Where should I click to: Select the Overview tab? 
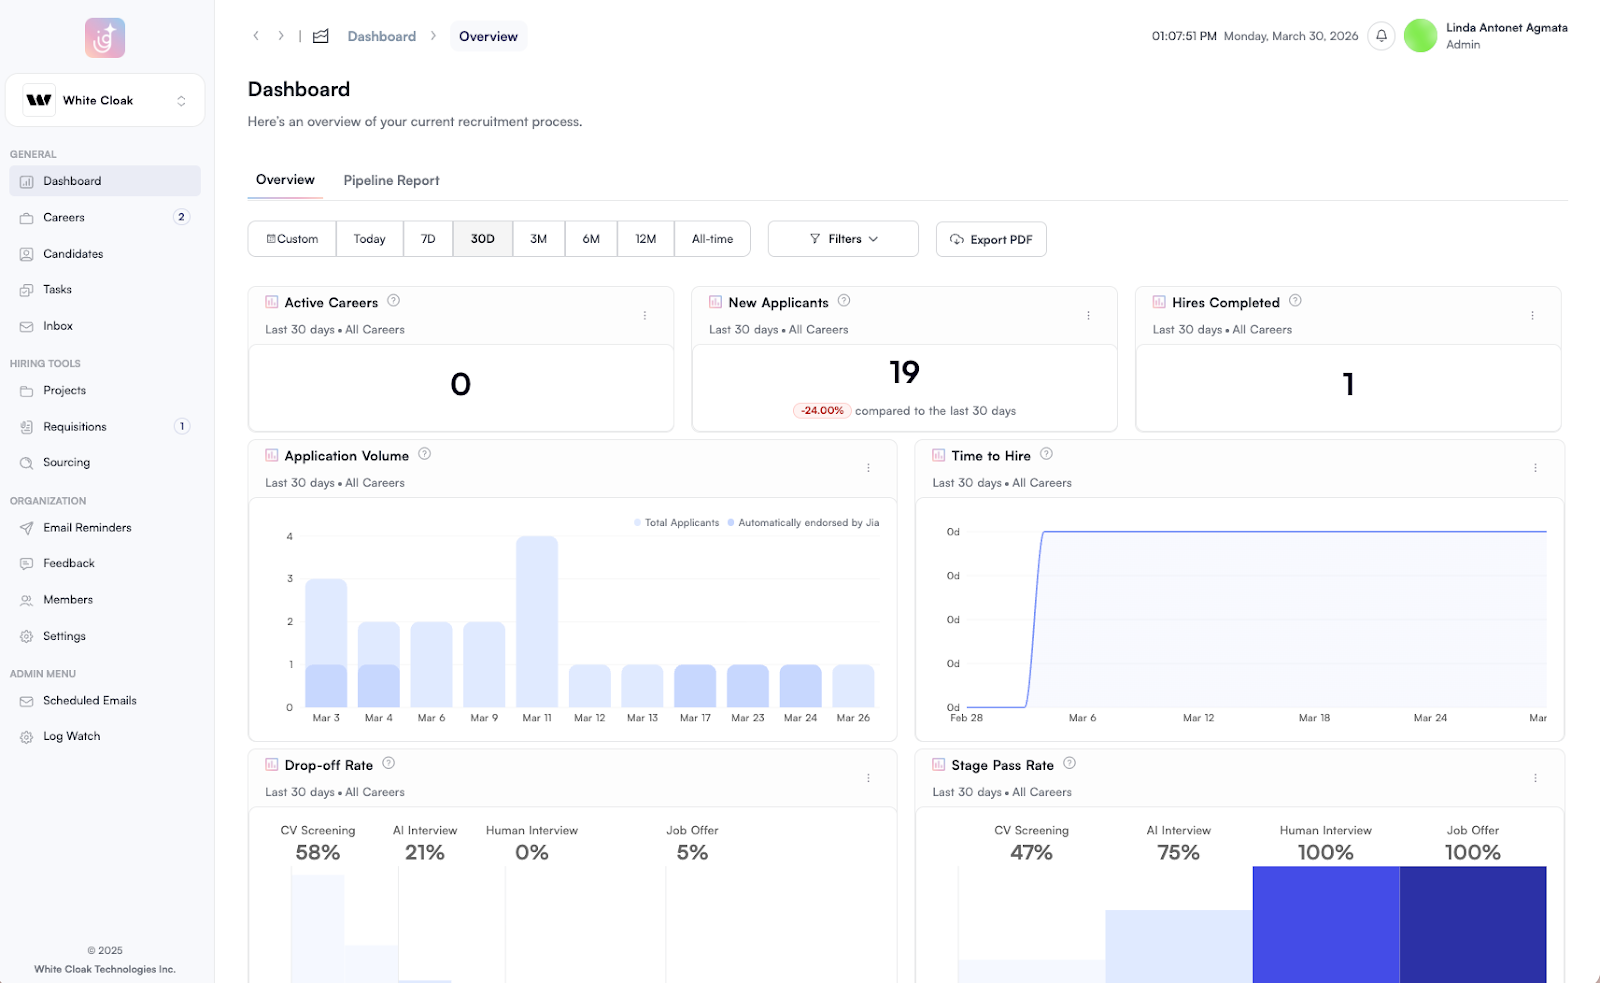pyautogui.click(x=285, y=180)
